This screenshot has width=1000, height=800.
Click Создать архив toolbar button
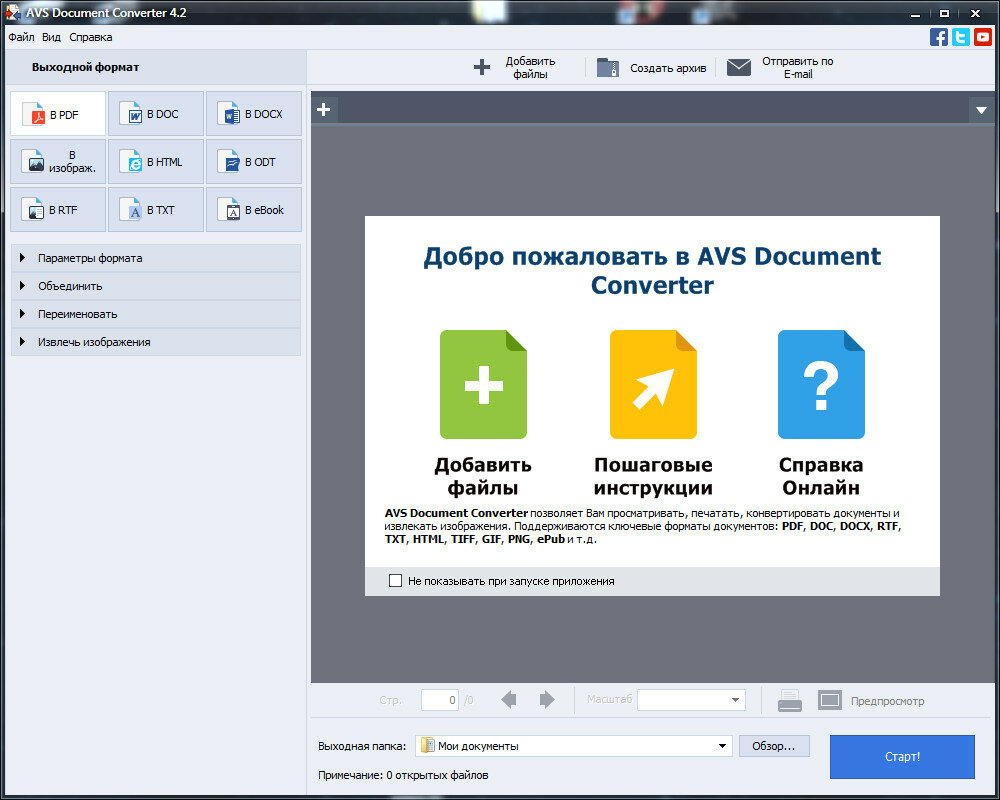pos(651,68)
